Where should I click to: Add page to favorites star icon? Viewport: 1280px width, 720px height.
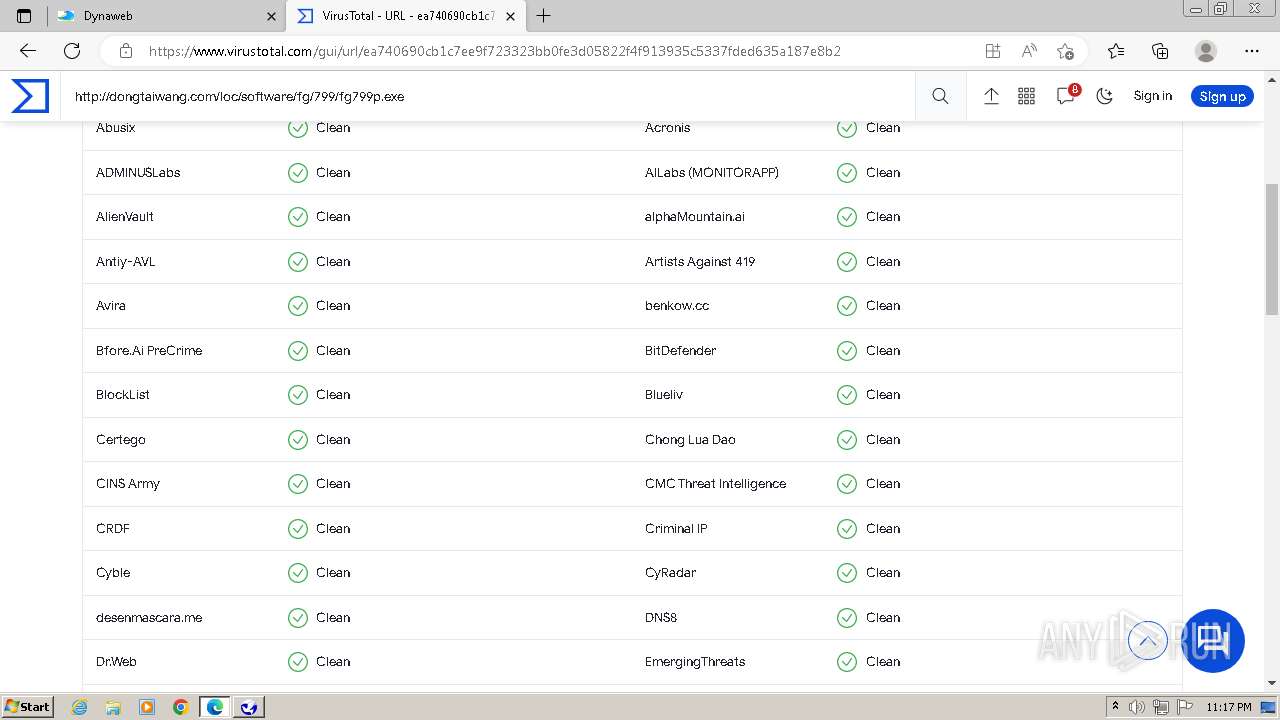pyautogui.click(x=1065, y=51)
